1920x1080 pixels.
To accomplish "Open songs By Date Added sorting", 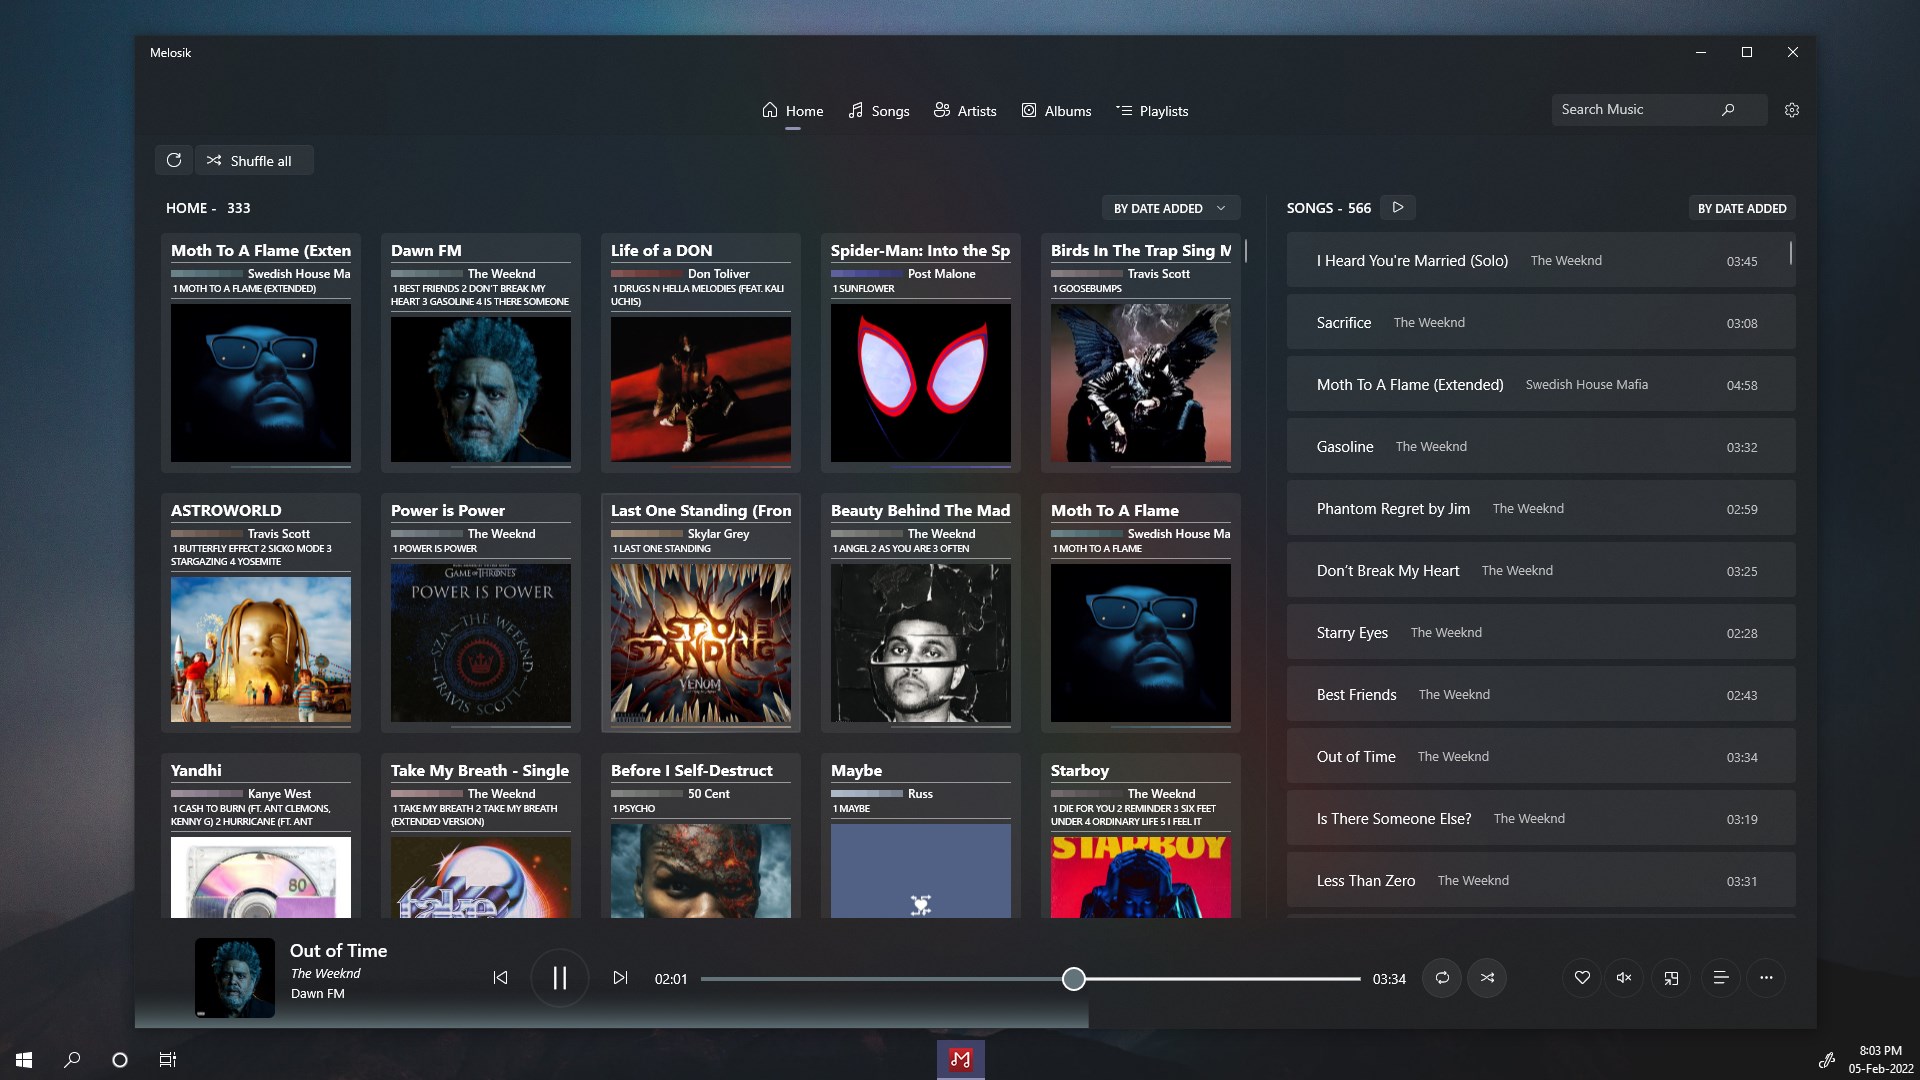I will pos(1741,208).
